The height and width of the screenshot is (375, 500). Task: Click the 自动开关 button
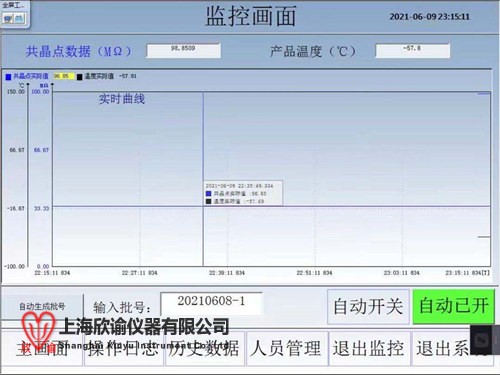368,306
